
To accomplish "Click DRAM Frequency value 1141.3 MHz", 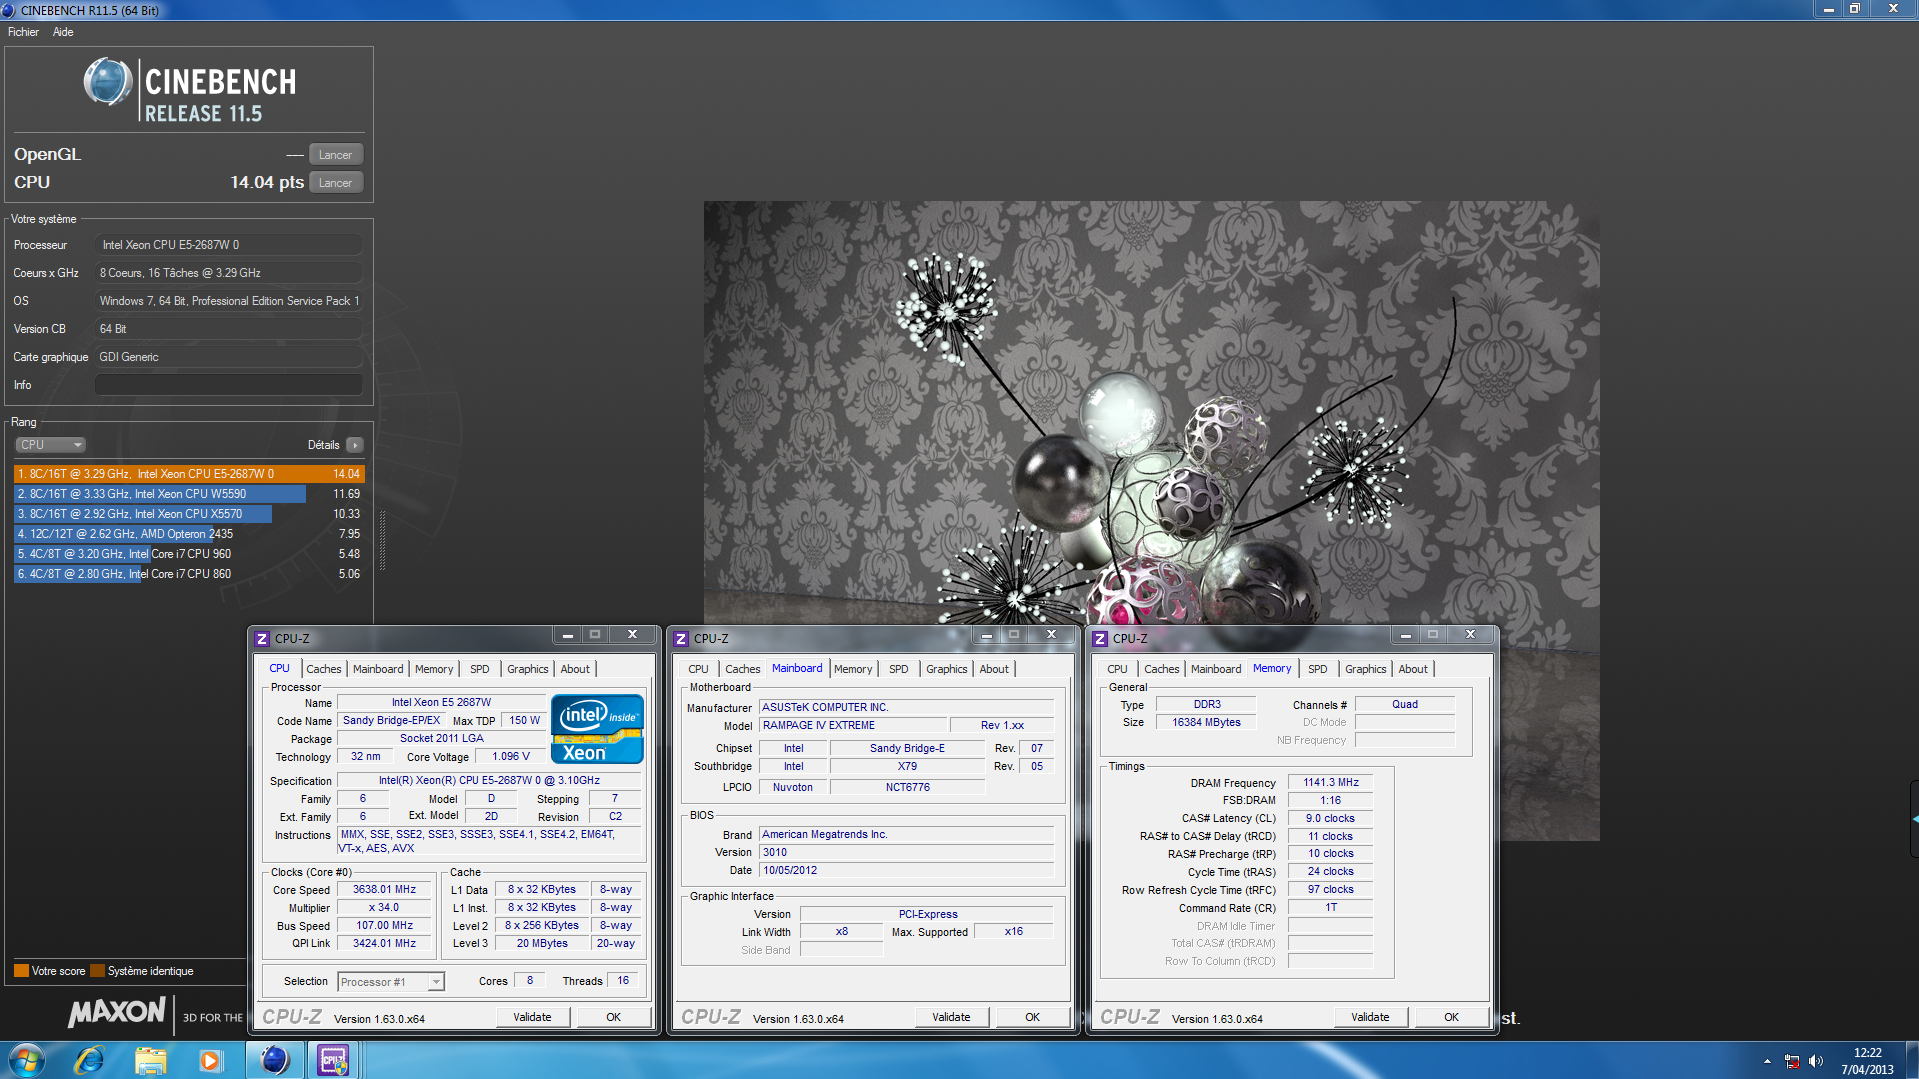I will [1330, 782].
